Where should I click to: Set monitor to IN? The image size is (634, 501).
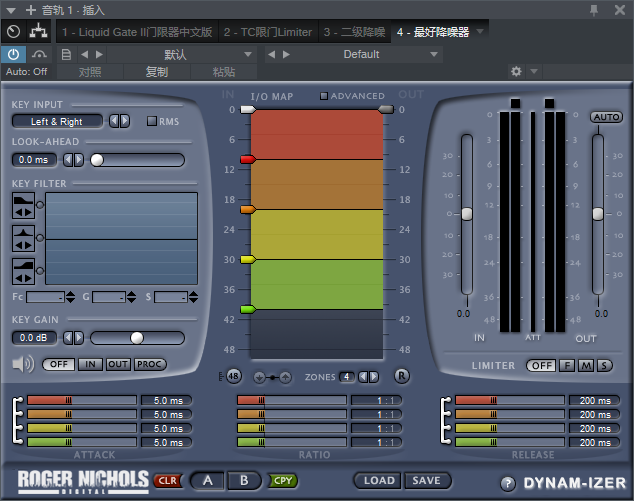(90, 364)
